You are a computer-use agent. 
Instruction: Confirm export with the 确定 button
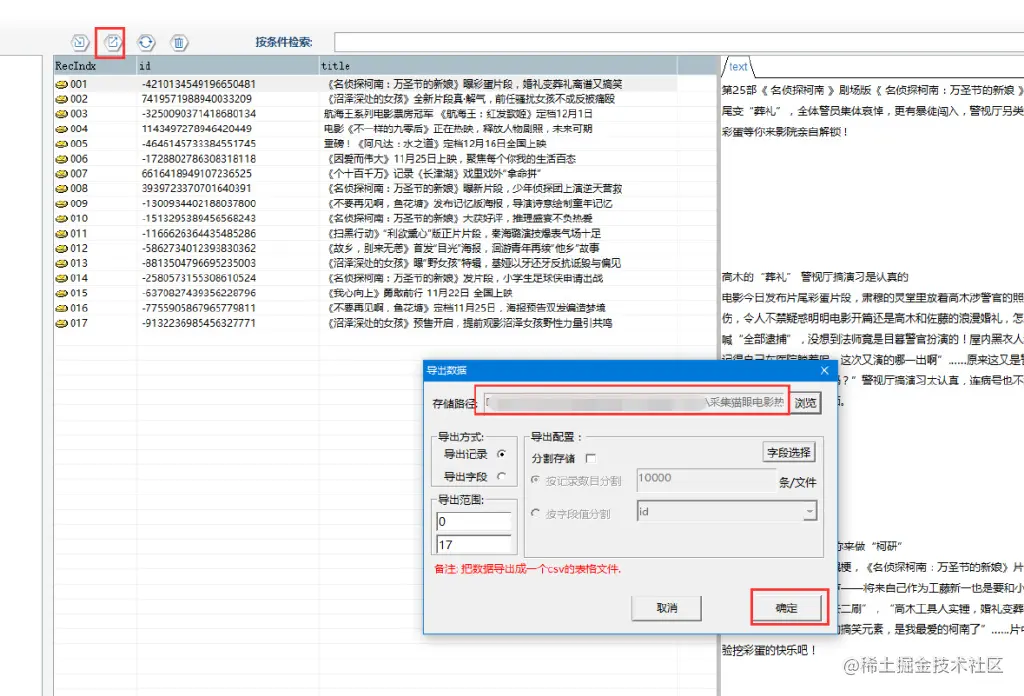[x=786, y=608]
